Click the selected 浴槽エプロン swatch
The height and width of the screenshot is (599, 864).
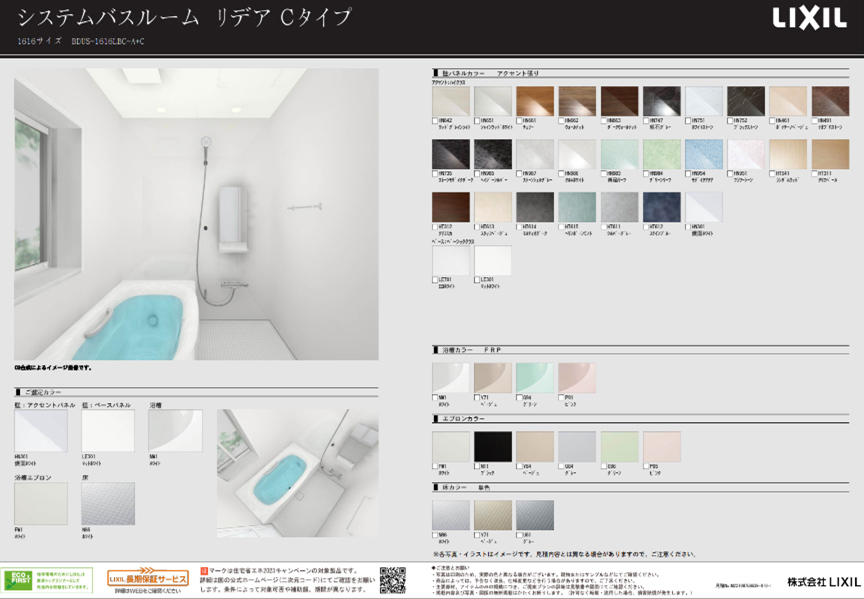click(x=41, y=504)
